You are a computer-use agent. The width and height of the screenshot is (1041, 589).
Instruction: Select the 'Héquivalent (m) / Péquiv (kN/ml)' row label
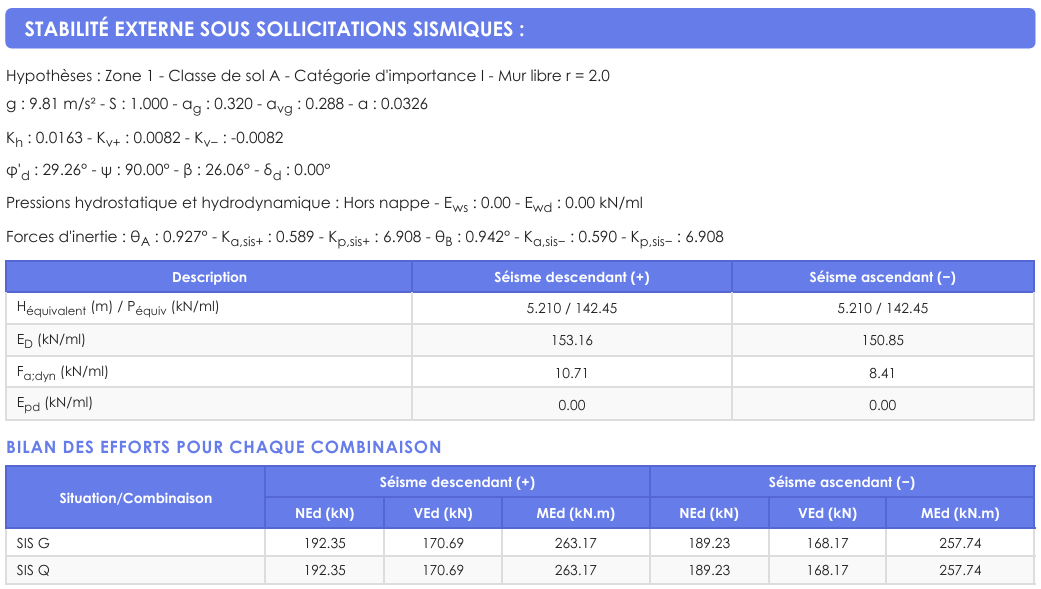point(118,308)
